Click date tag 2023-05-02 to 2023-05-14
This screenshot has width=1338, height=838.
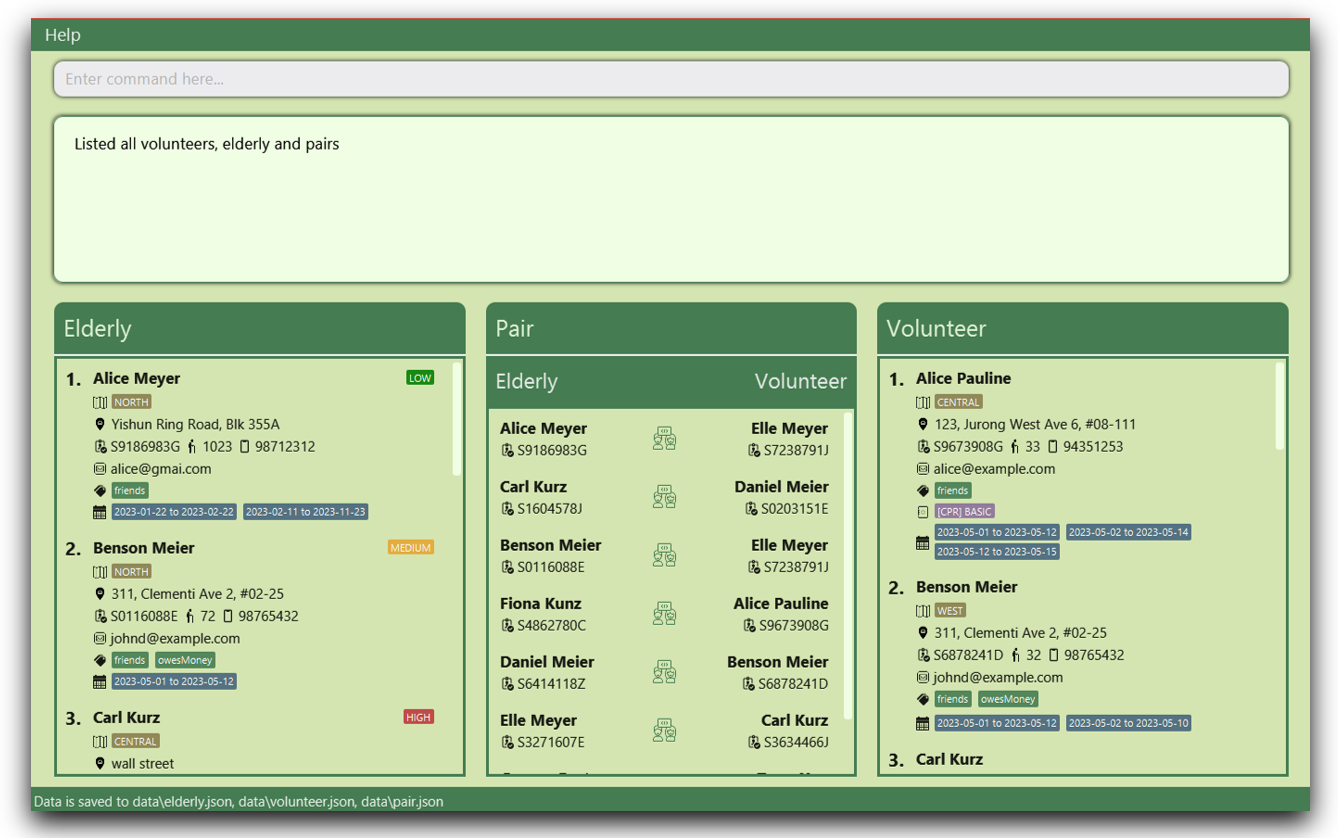point(1128,532)
